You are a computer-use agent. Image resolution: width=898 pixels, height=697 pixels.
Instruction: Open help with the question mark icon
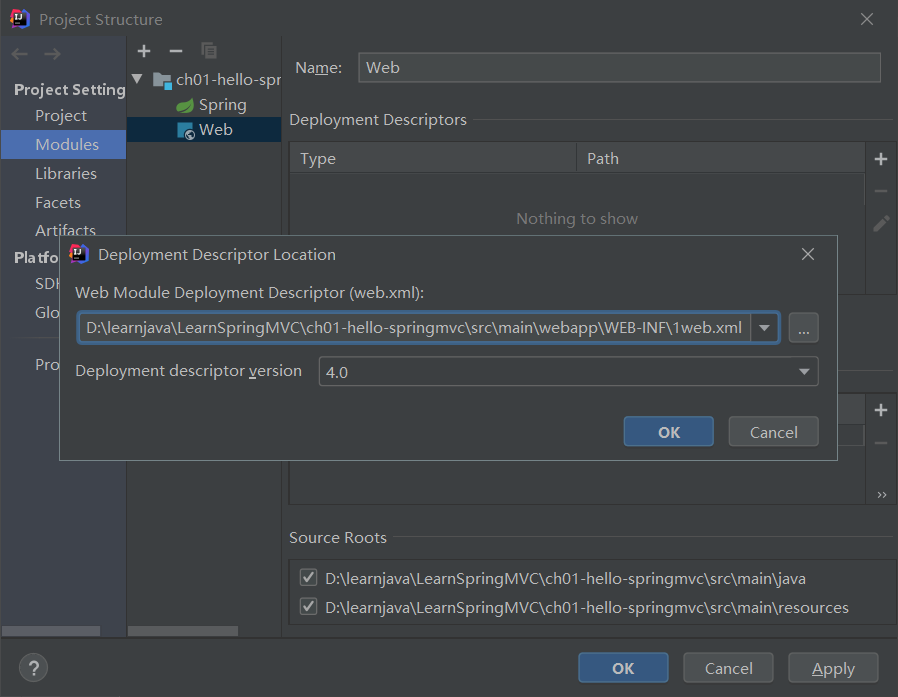coord(34,668)
